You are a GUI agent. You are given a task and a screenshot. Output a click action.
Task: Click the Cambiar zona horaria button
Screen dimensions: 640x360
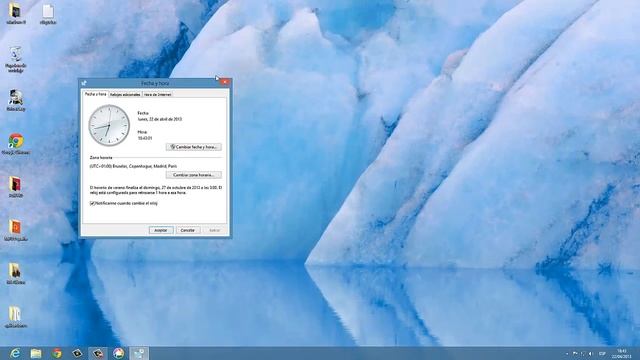click(x=193, y=175)
